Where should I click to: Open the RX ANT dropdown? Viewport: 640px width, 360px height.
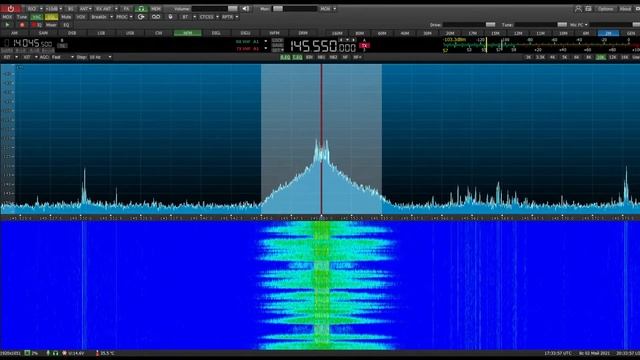coord(106,9)
